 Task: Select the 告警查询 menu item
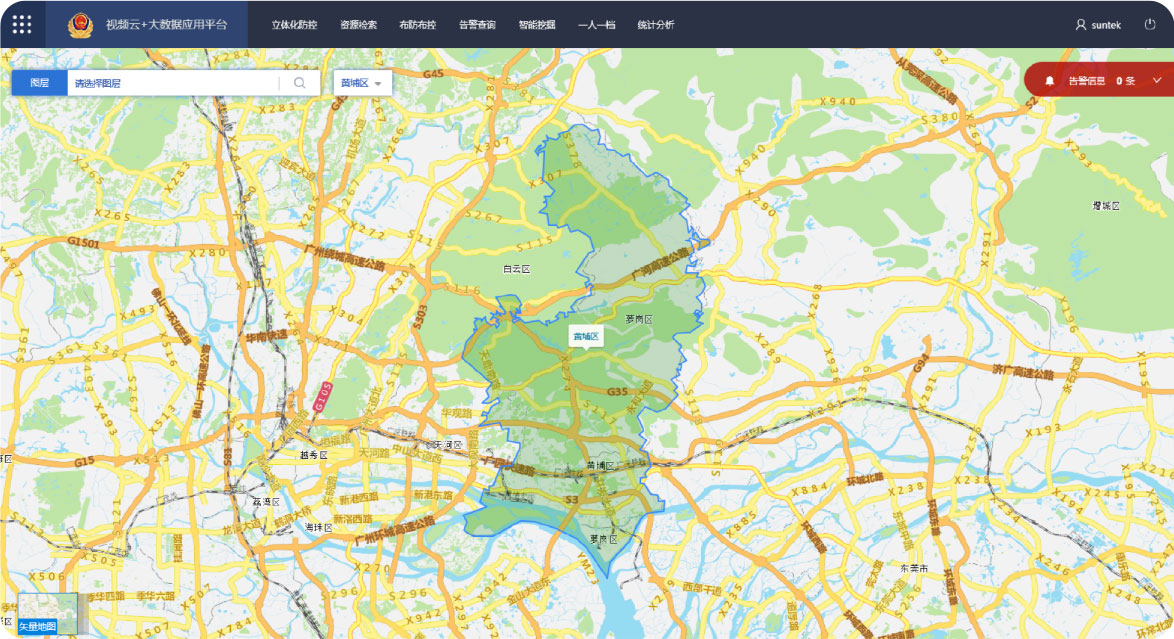(x=477, y=24)
